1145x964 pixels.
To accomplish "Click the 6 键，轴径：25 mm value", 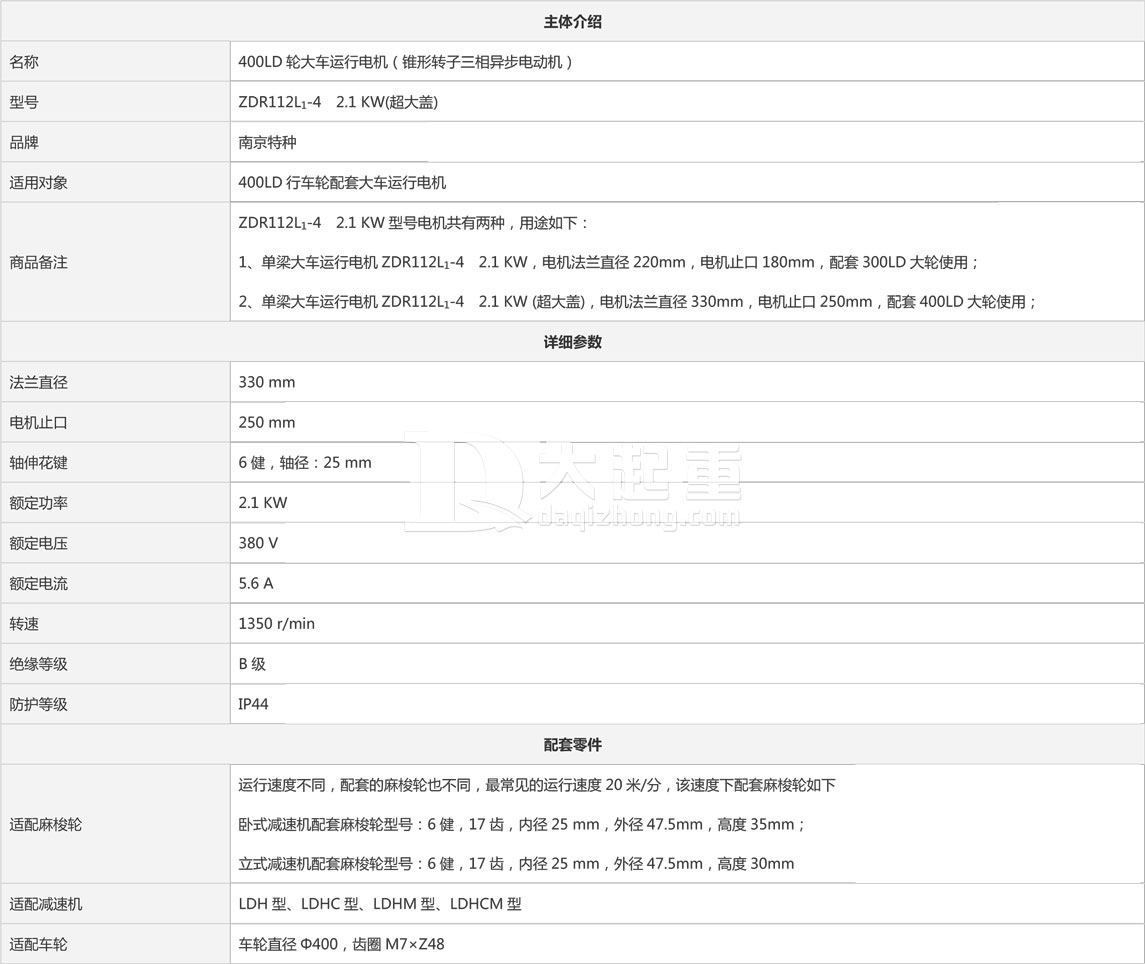I will pyautogui.click(x=305, y=462).
